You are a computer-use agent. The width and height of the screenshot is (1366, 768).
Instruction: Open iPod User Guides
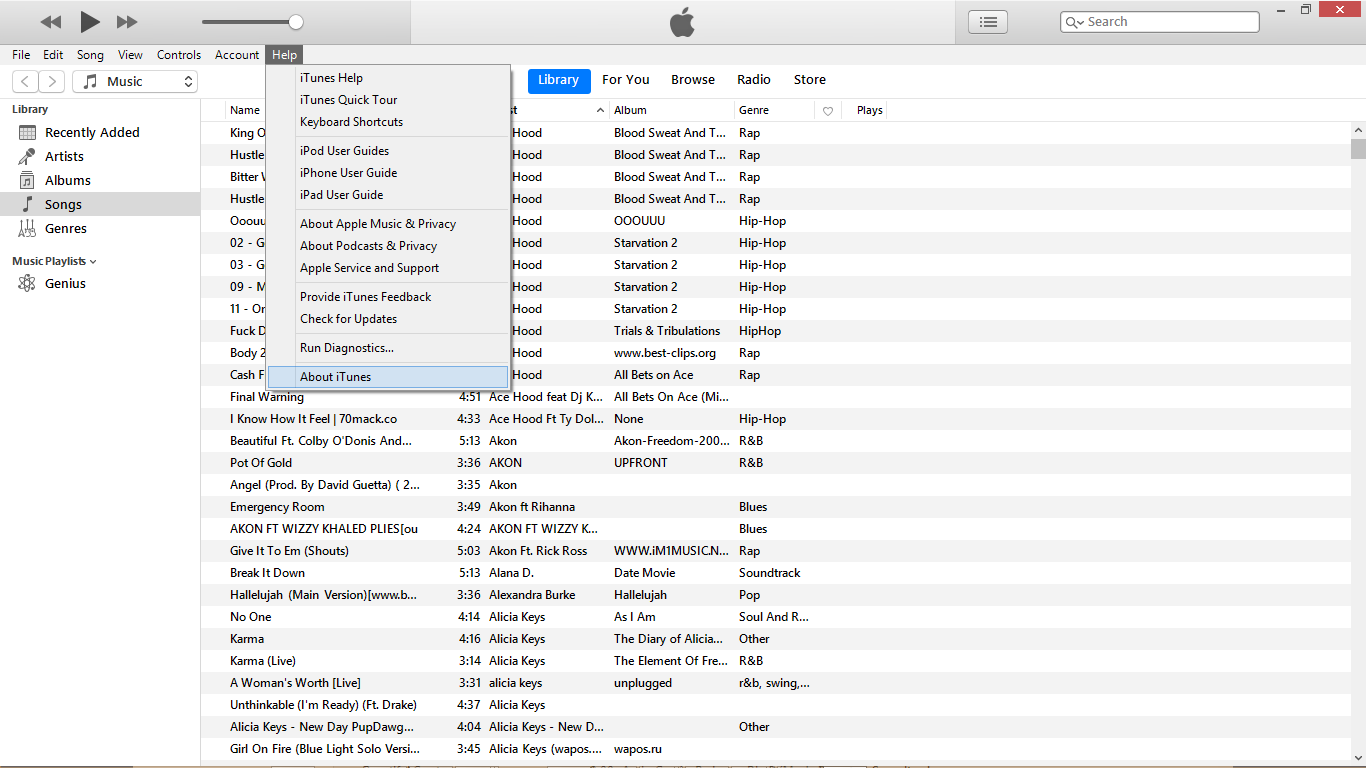pos(388,151)
